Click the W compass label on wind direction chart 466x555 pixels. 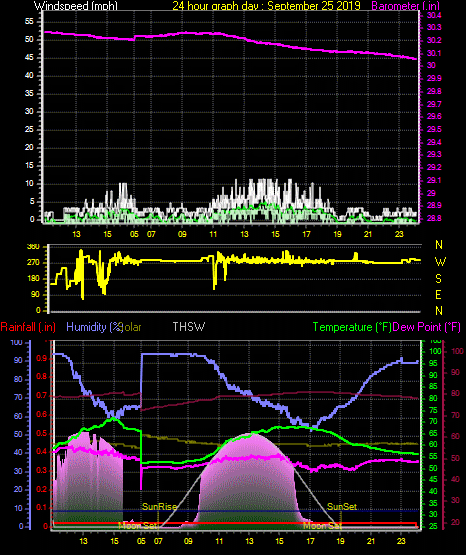[x=440, y=262]
